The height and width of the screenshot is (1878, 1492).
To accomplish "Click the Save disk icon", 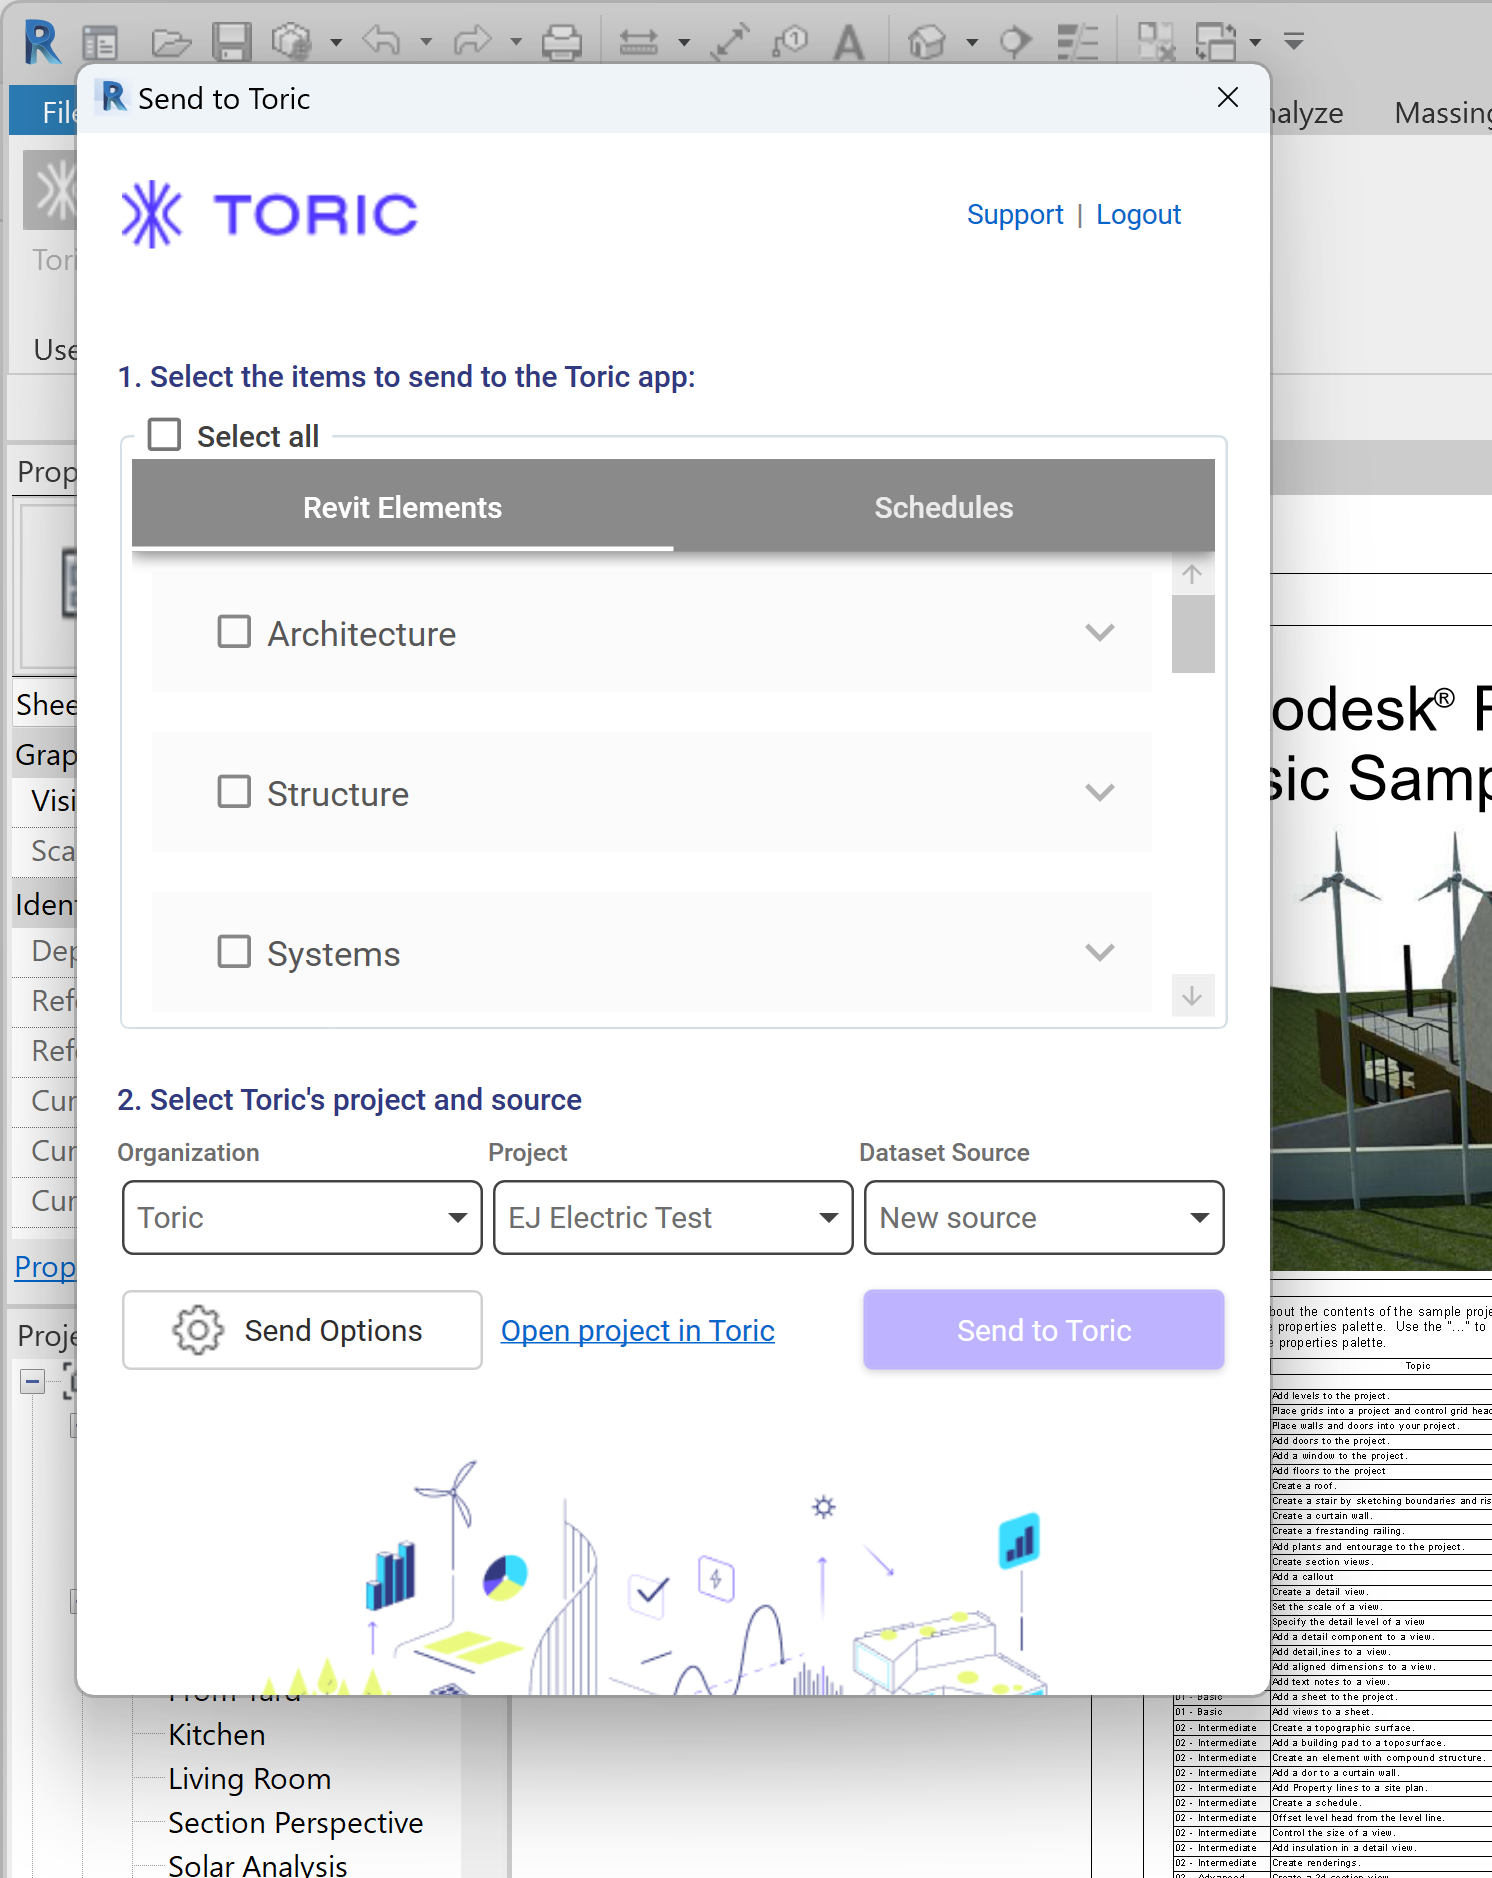I will (x=231, y=42).
